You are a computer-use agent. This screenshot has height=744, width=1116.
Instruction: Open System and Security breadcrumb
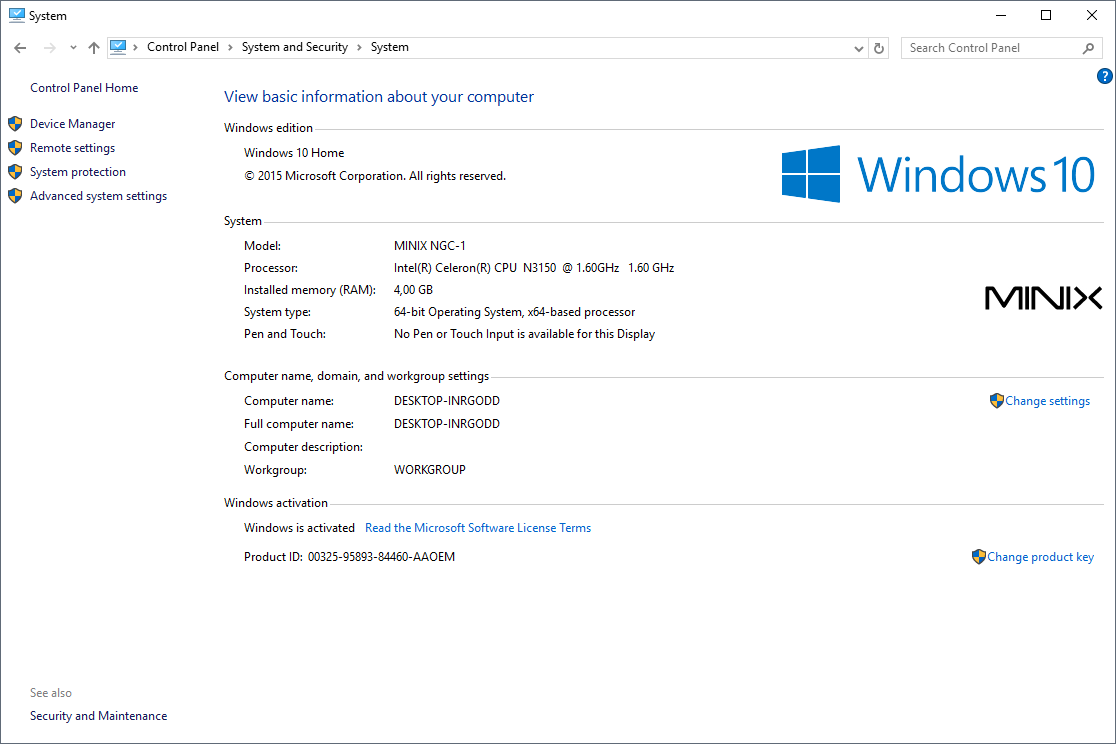pyautogui.click(x=295, y=47)
